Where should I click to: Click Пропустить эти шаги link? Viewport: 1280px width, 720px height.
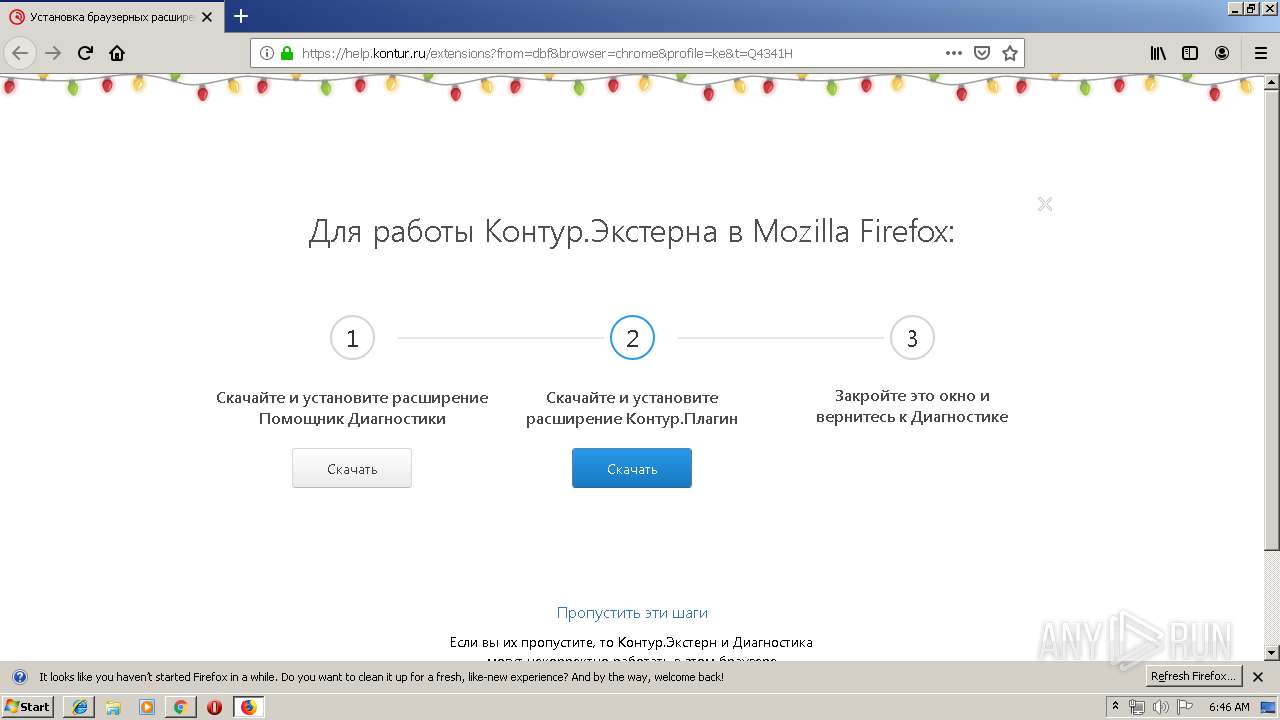[x=632, y=612]
